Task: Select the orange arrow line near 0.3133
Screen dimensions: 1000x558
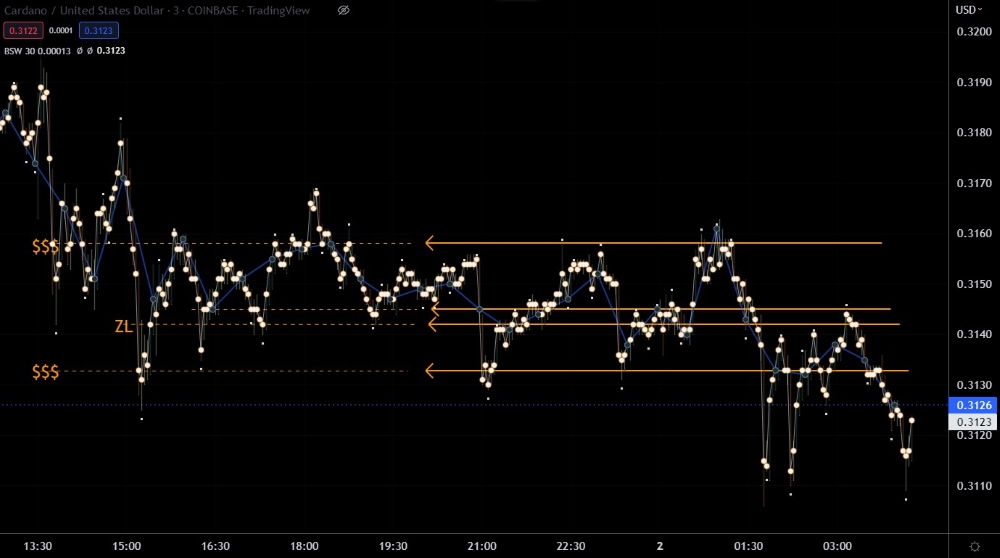Action: click(667, 371)
